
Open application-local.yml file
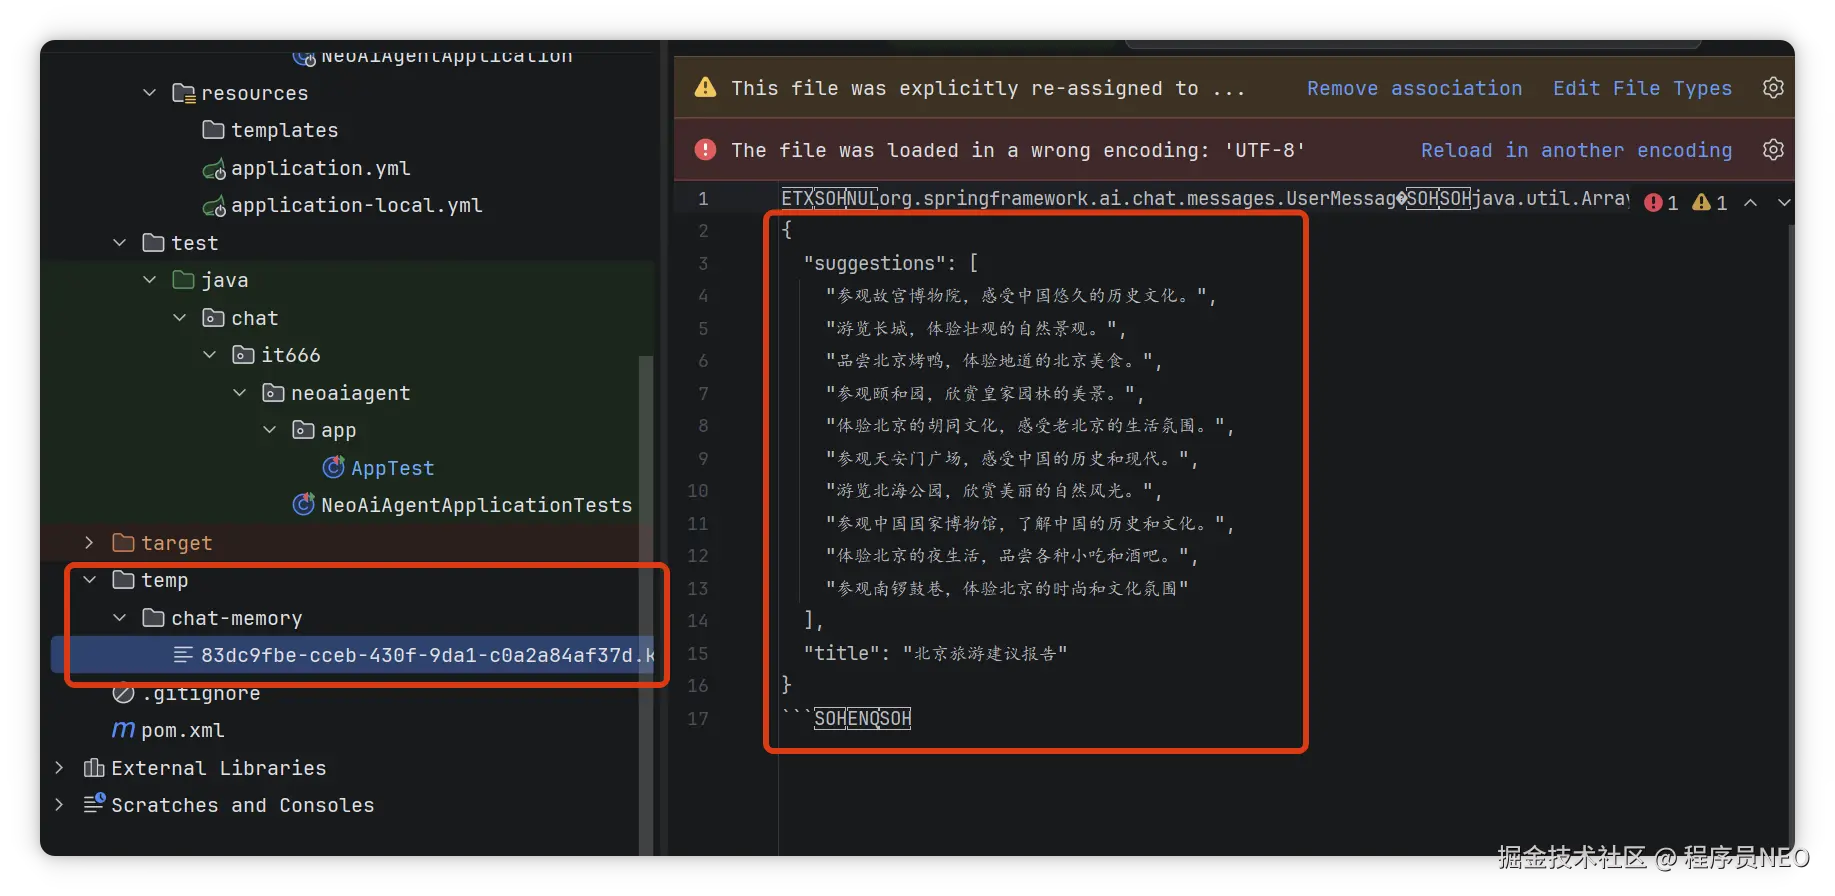pyautogui.click(x=357, y=205)
